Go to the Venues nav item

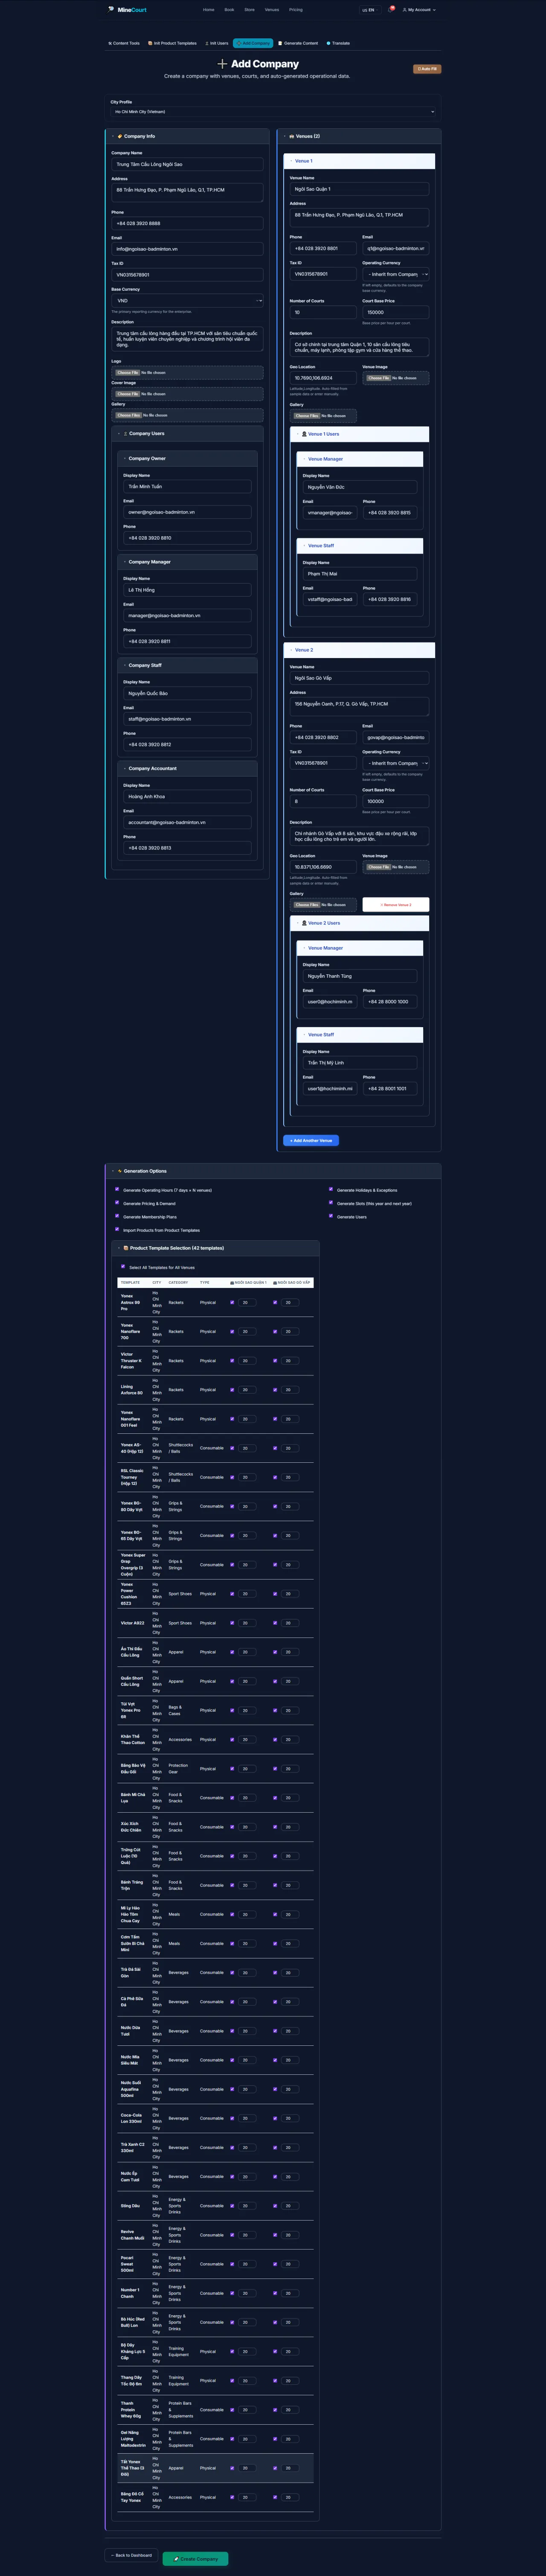[x=272, y=10]
